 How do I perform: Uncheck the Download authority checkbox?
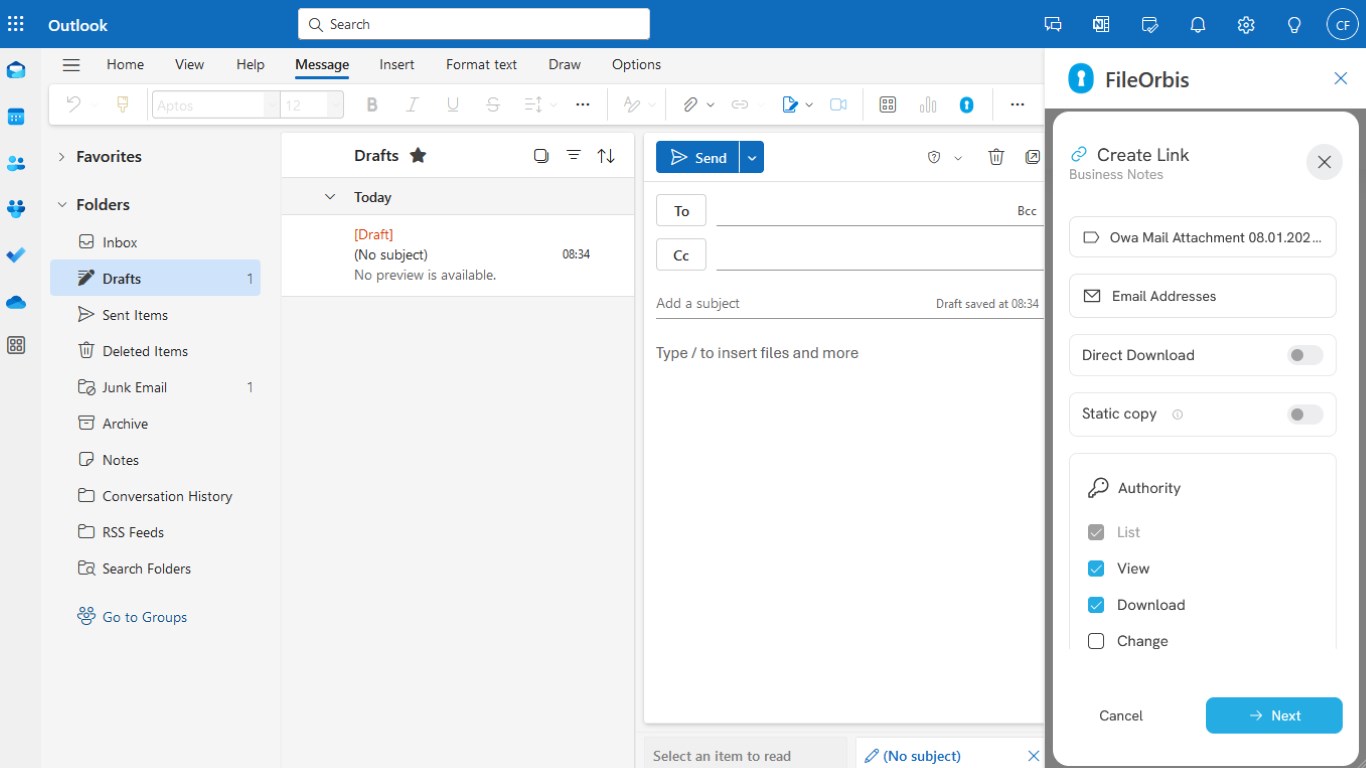(x=1096, y=605)
